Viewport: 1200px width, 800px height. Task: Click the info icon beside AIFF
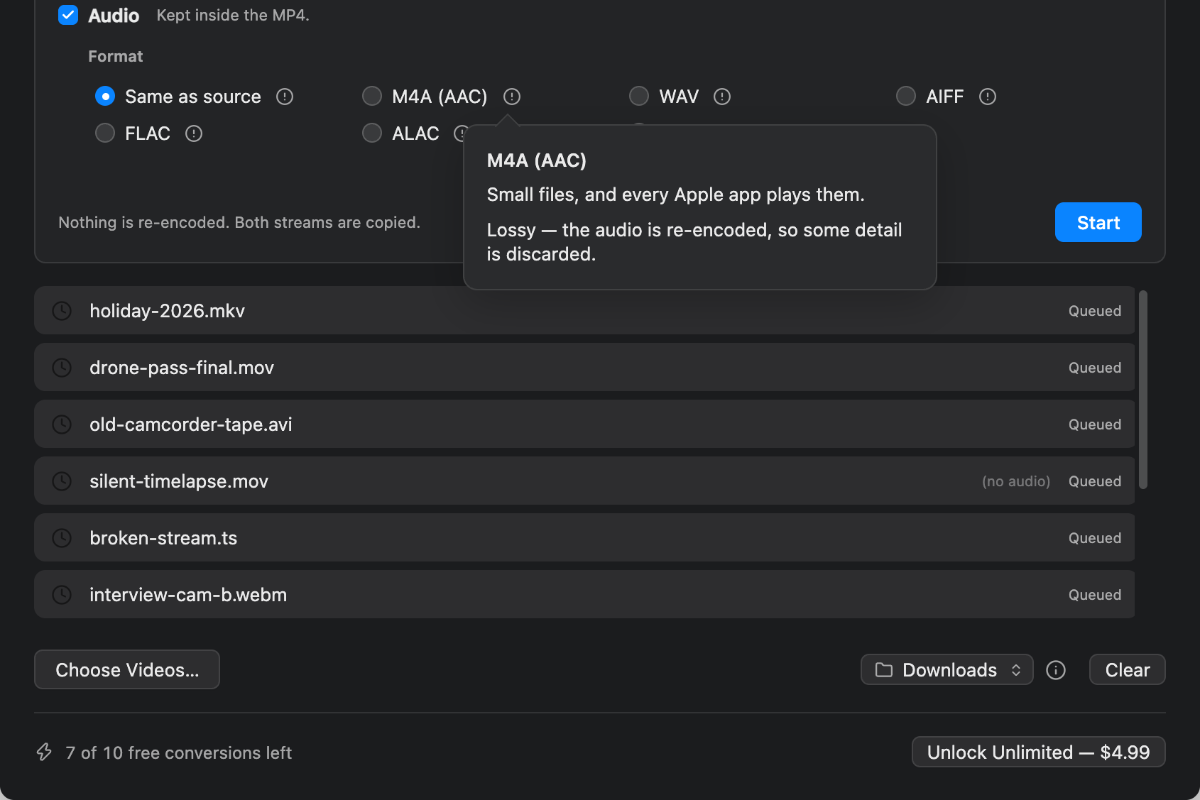point(988,97)
